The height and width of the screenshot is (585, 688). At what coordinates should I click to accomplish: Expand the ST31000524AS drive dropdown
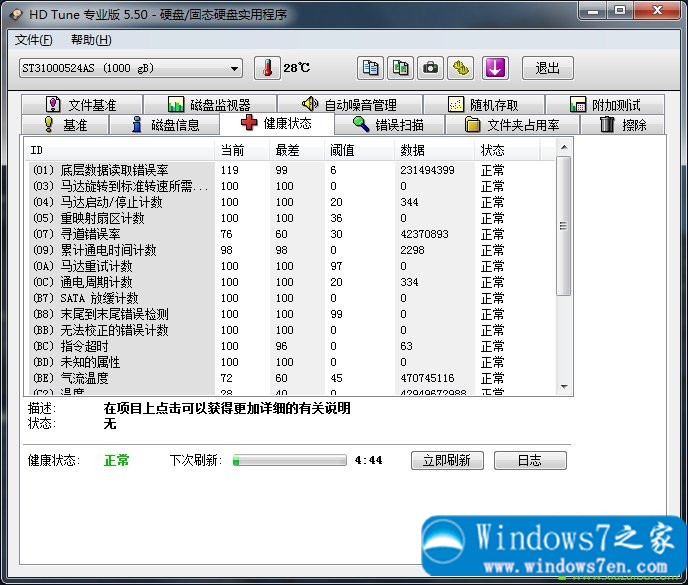[235, 68]
